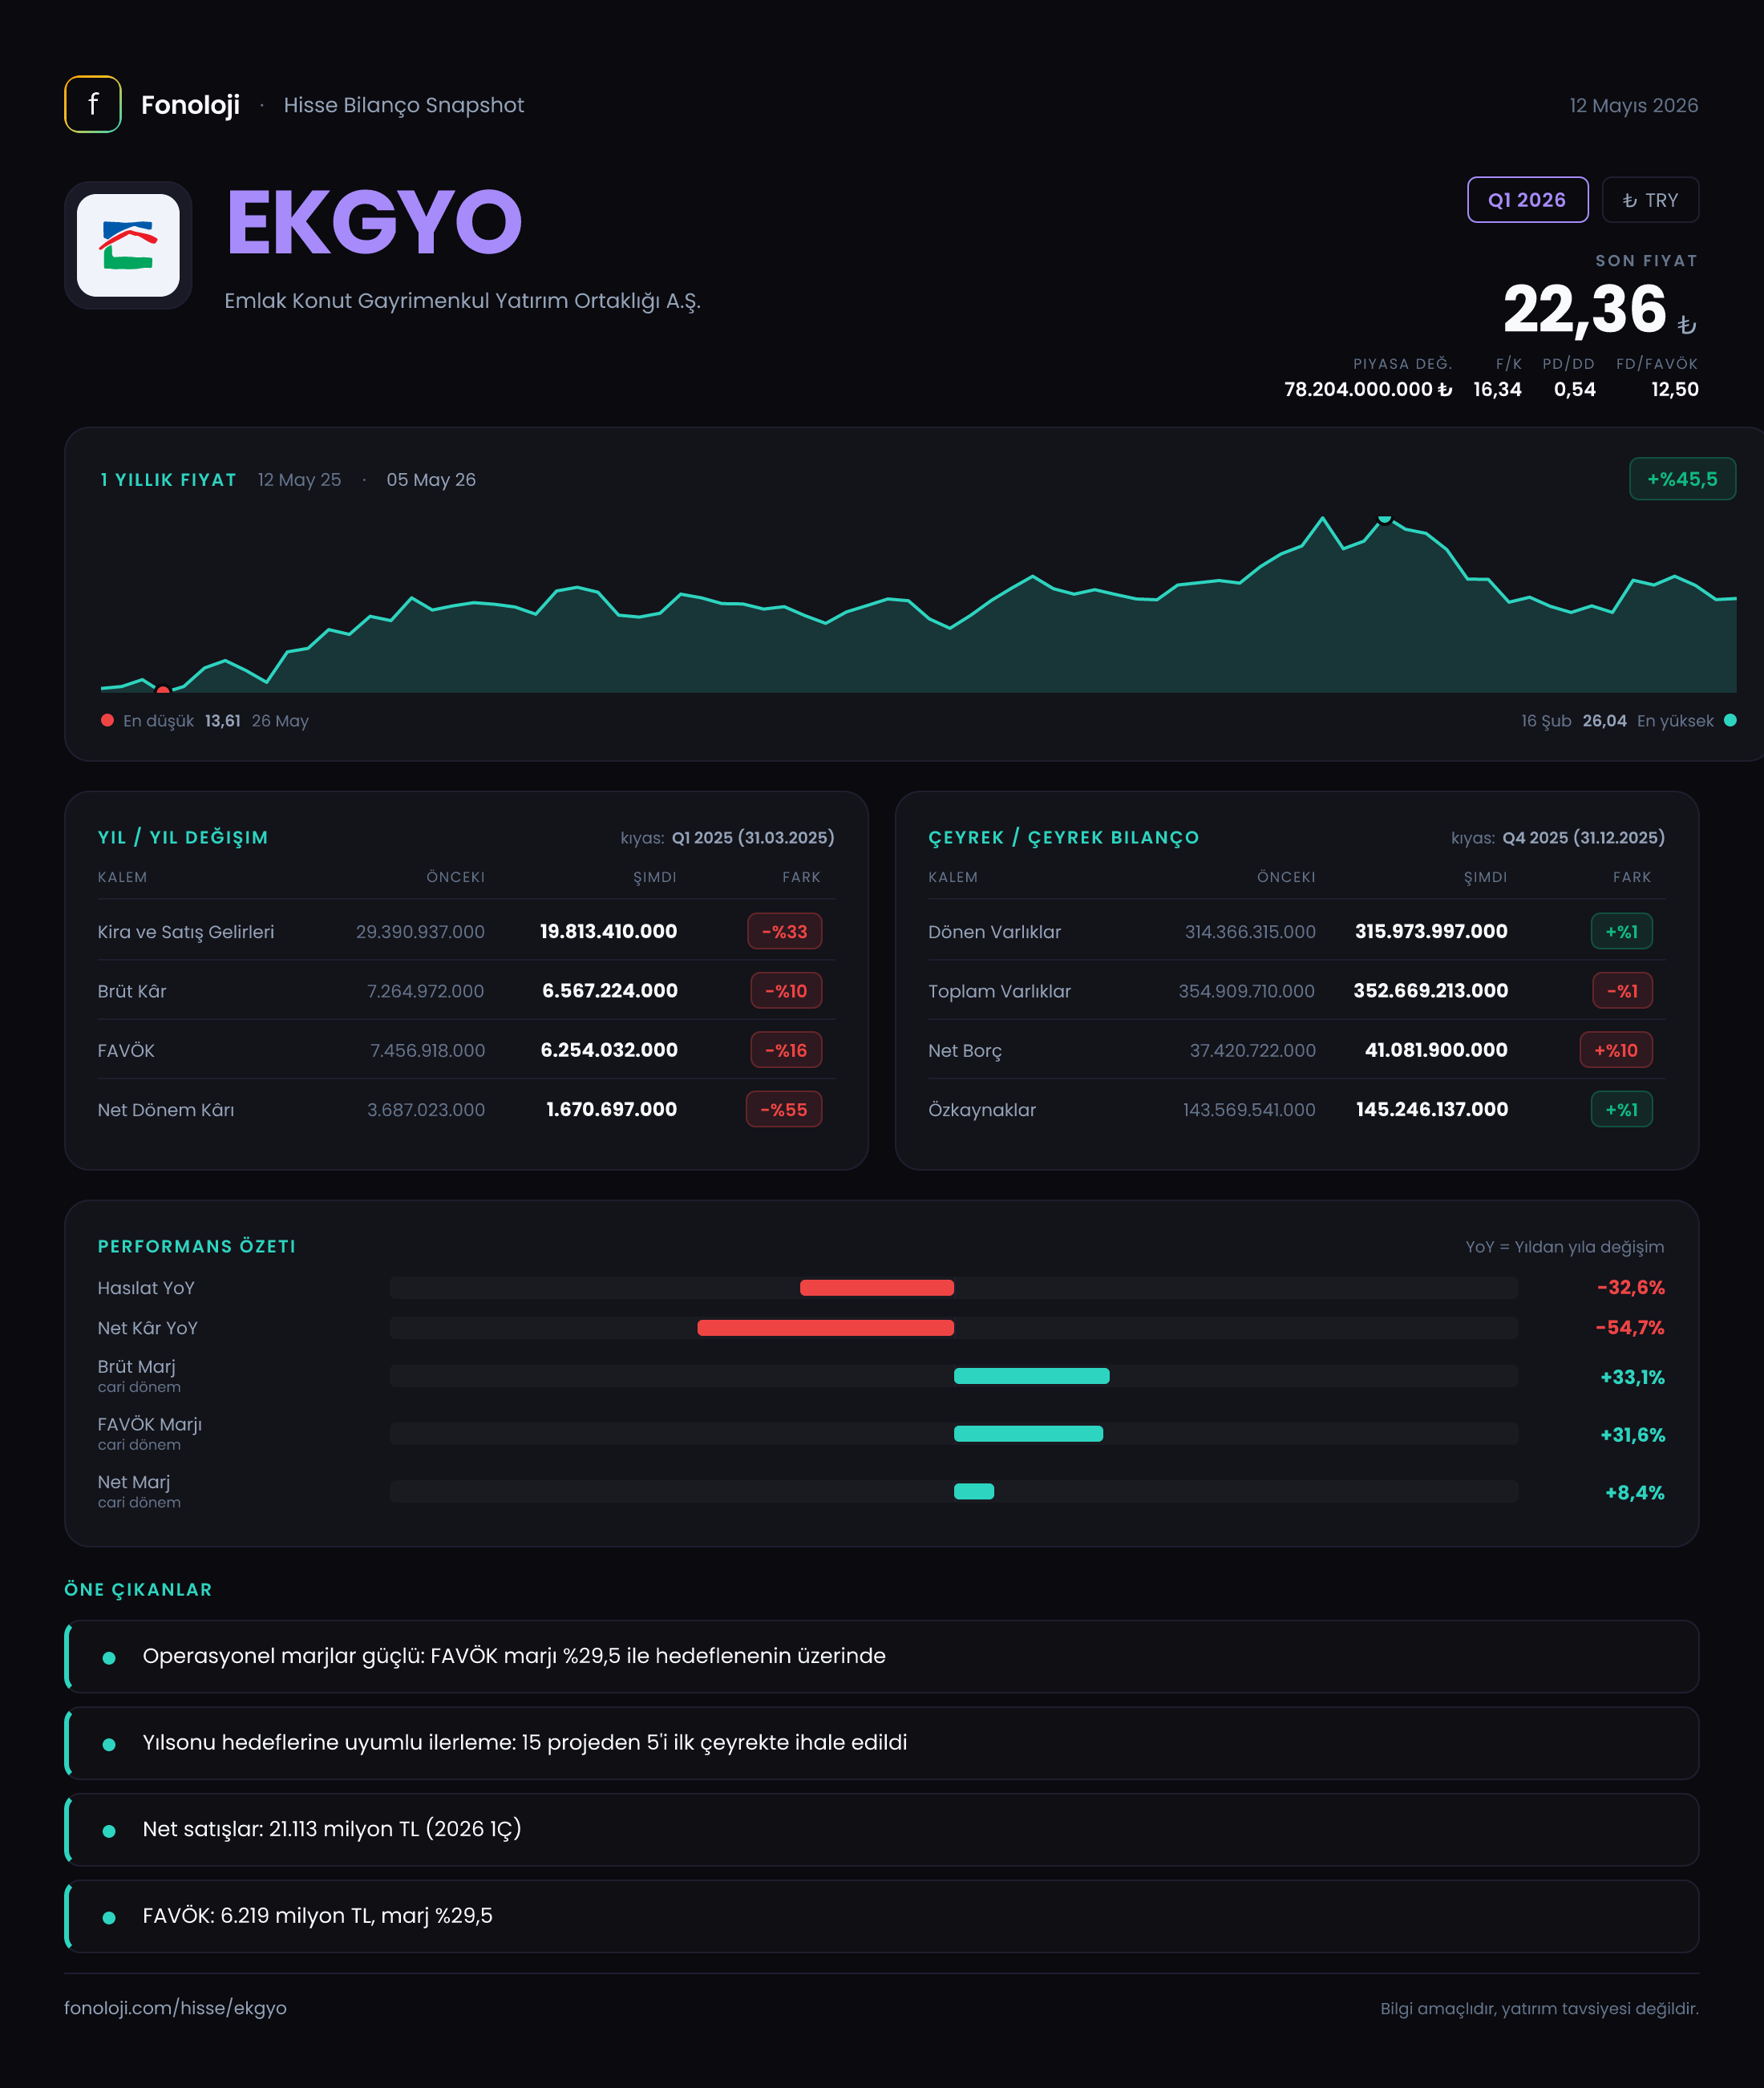Click the EKGYO company logo thumbnail

click(128, 245)
